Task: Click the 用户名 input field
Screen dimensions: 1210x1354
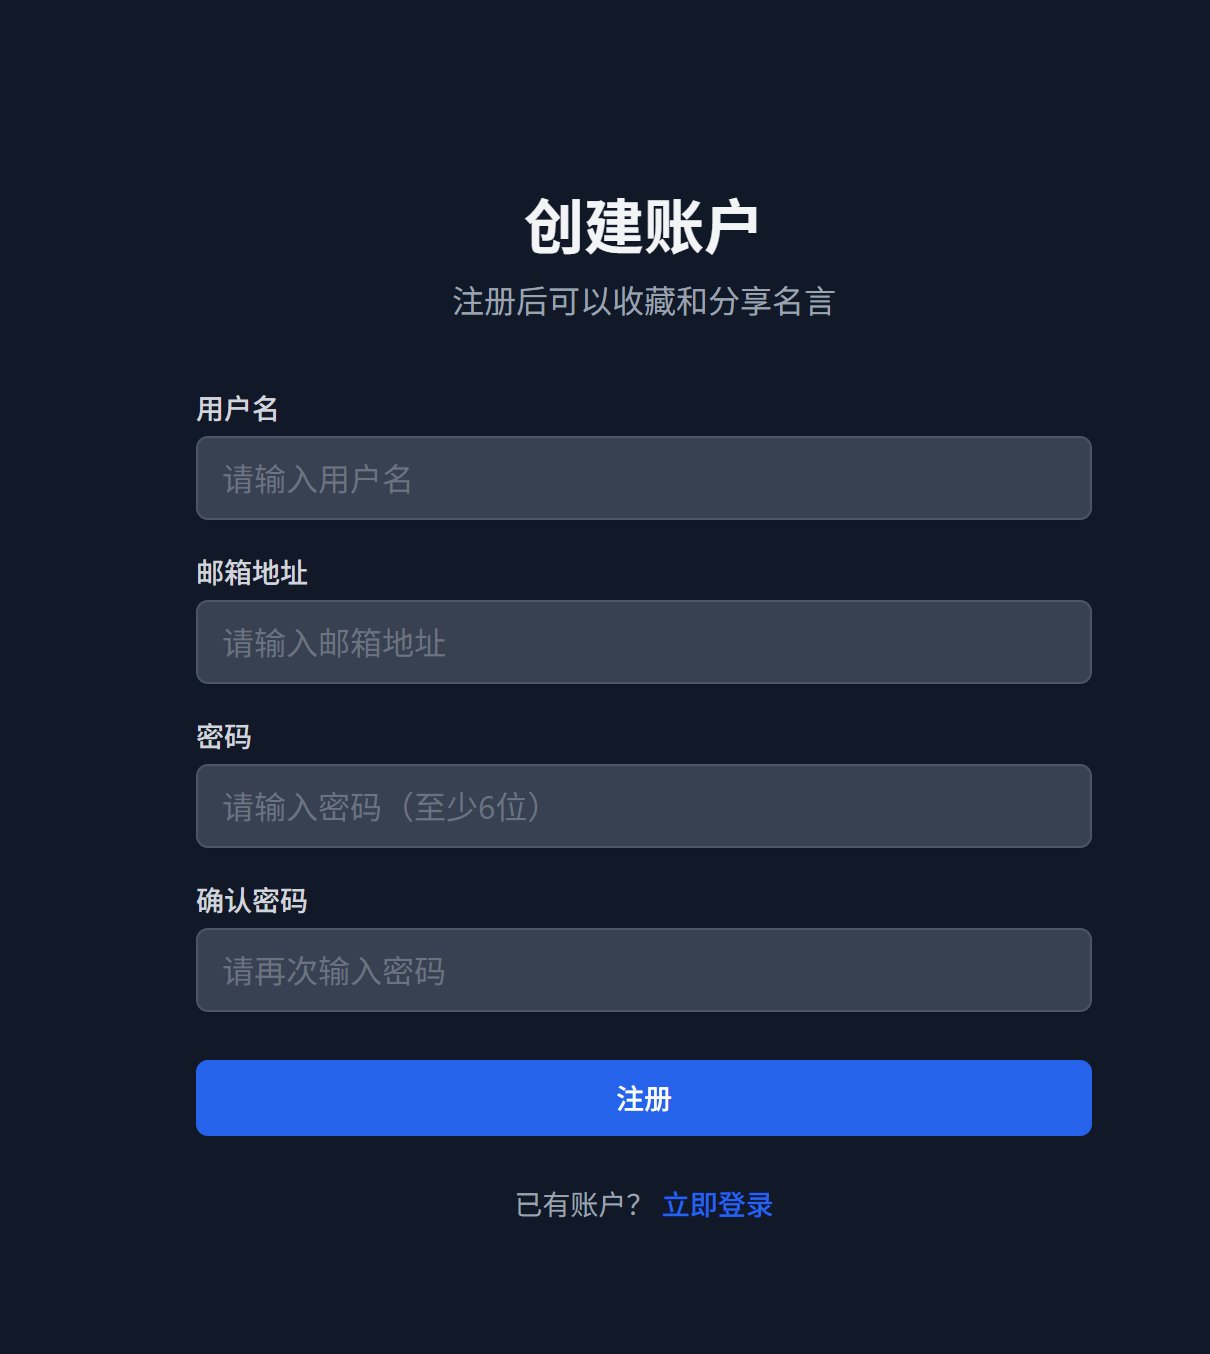Action: (x=643, y=478)
